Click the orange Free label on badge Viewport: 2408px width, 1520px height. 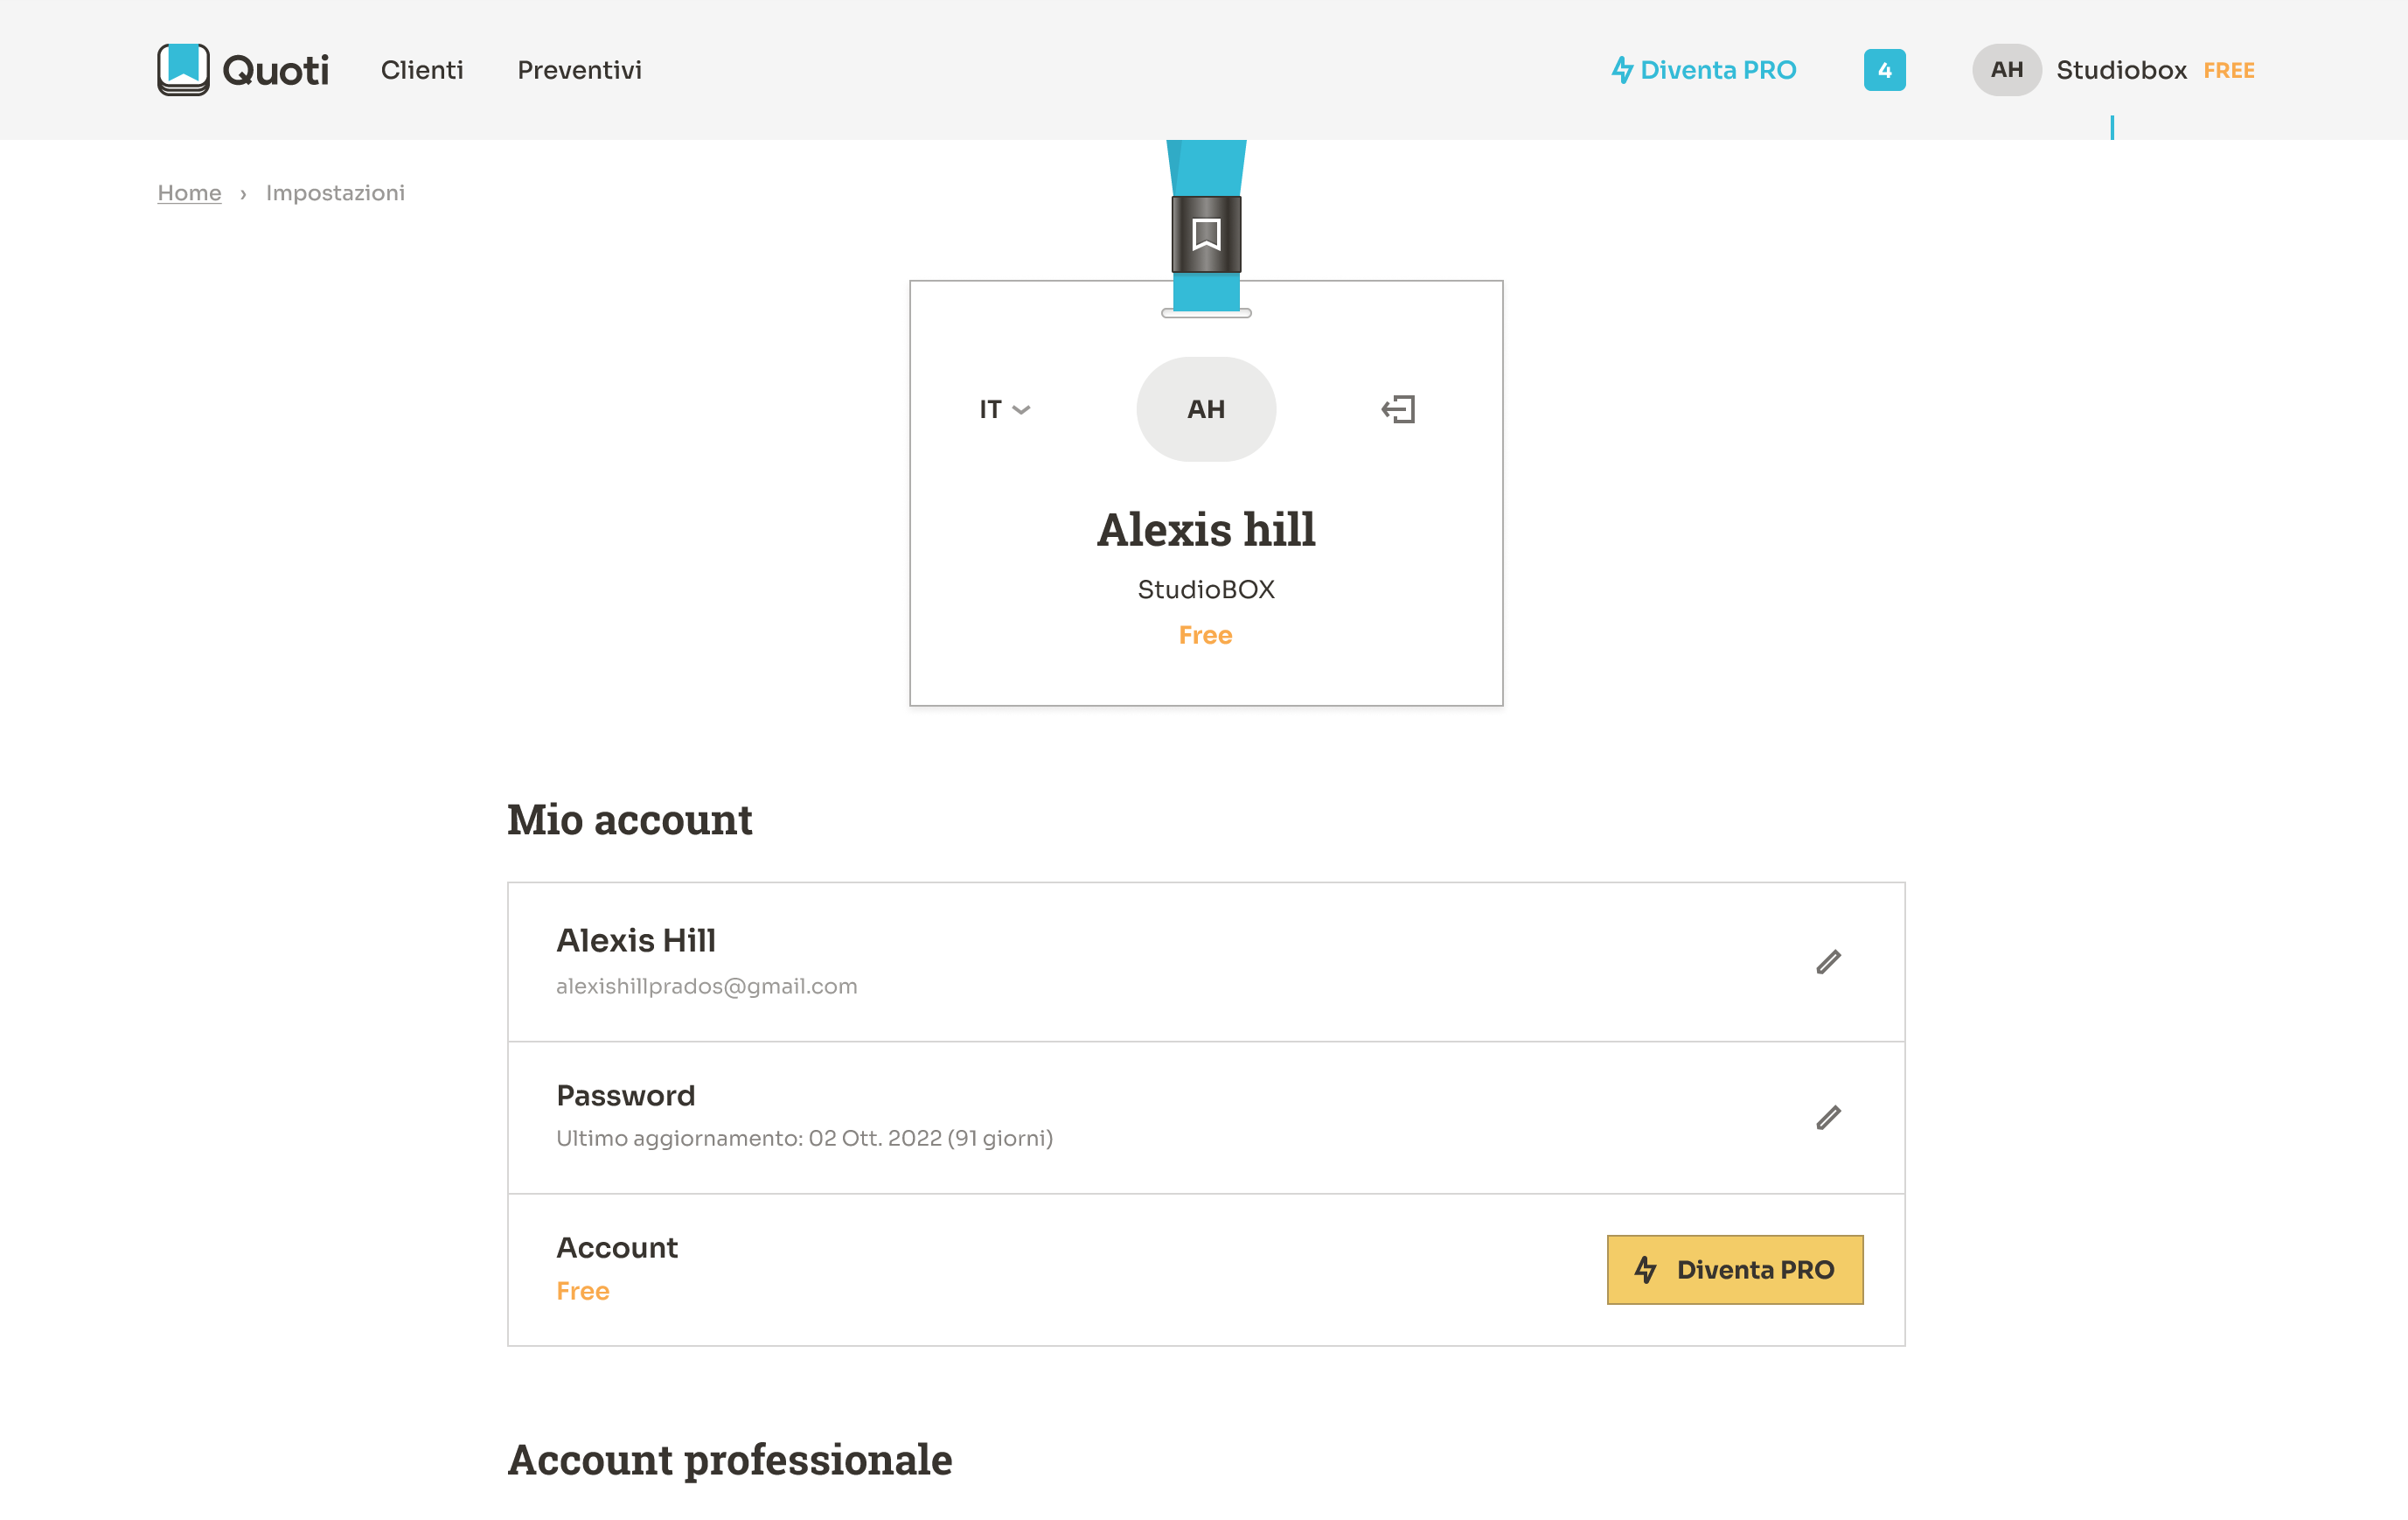[1205, 635]
